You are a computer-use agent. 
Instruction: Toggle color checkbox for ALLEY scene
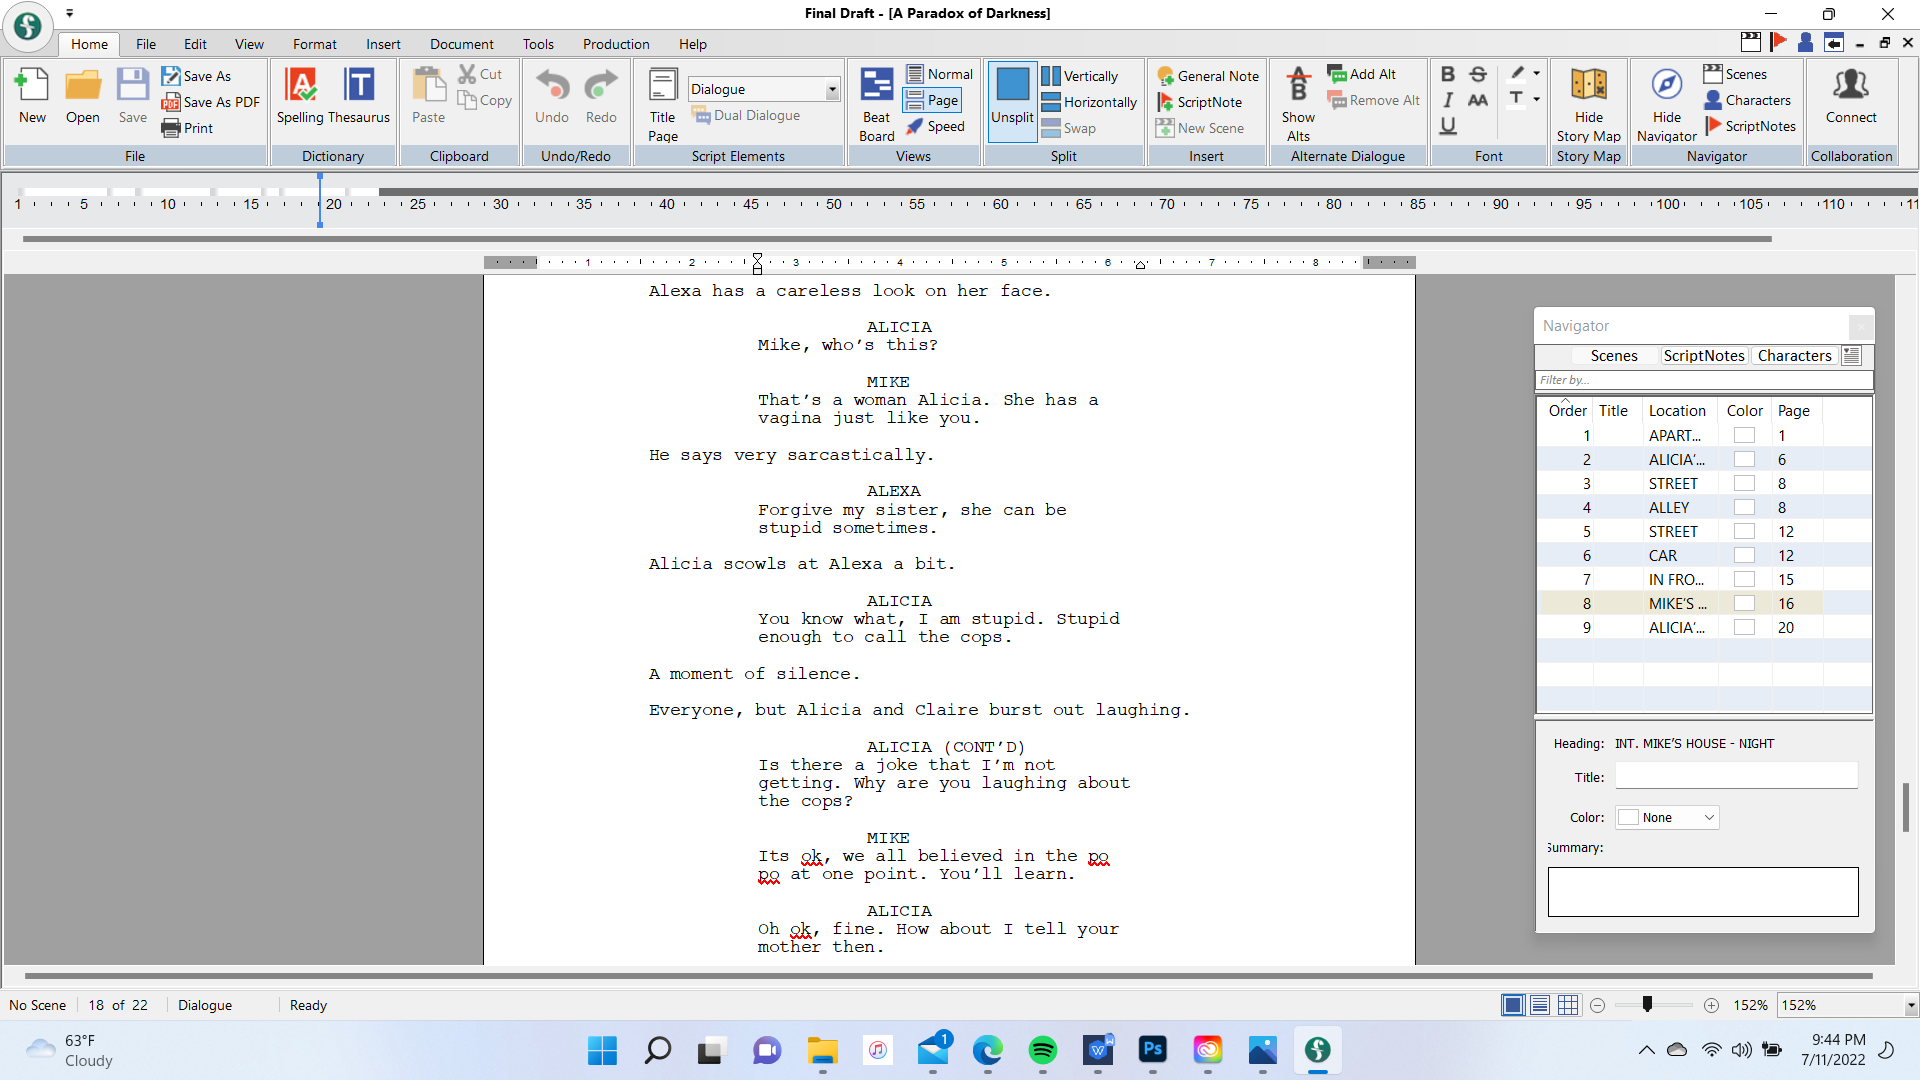point(1744,508)
